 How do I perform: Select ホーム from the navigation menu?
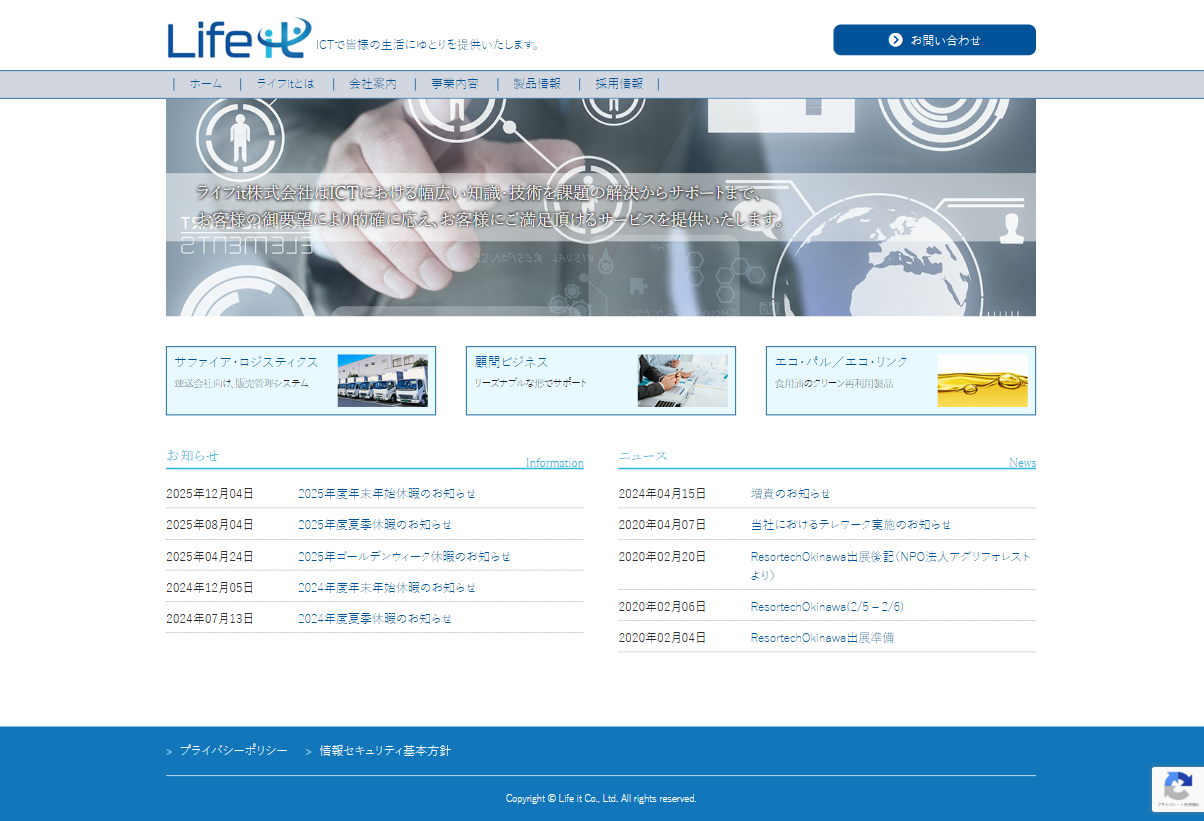pyautogui.click(x=204, y=84)
